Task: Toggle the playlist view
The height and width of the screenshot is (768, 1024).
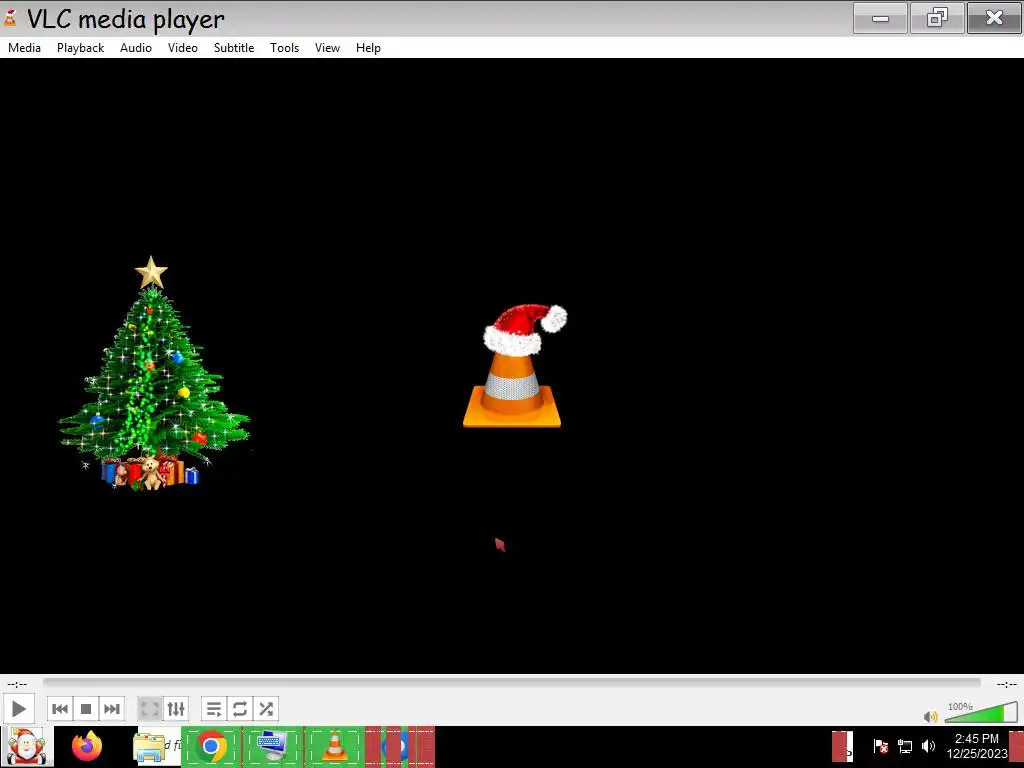Action: 214,709
